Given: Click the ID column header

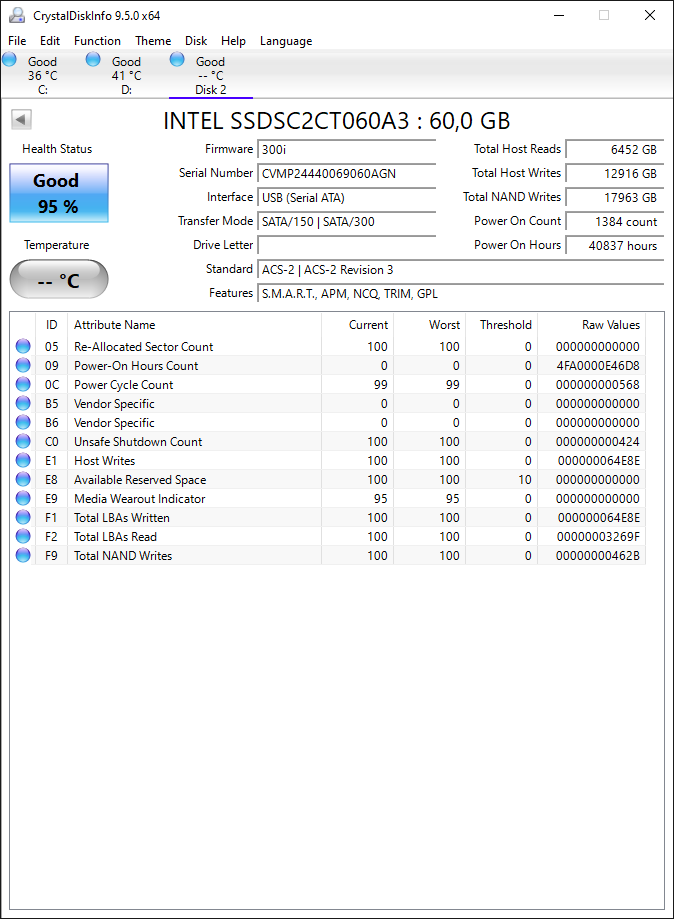Looking at the screenshot, I should tap(52, 325).
